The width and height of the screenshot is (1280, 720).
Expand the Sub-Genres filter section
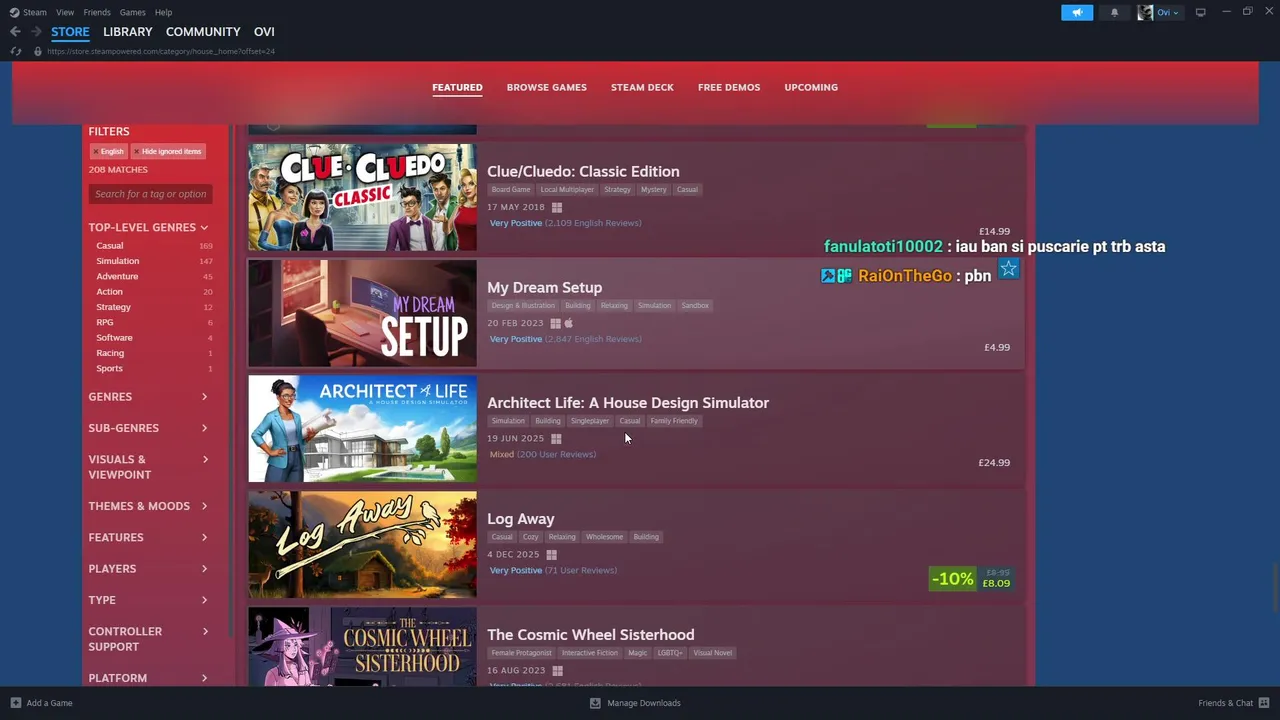(148, 428)
